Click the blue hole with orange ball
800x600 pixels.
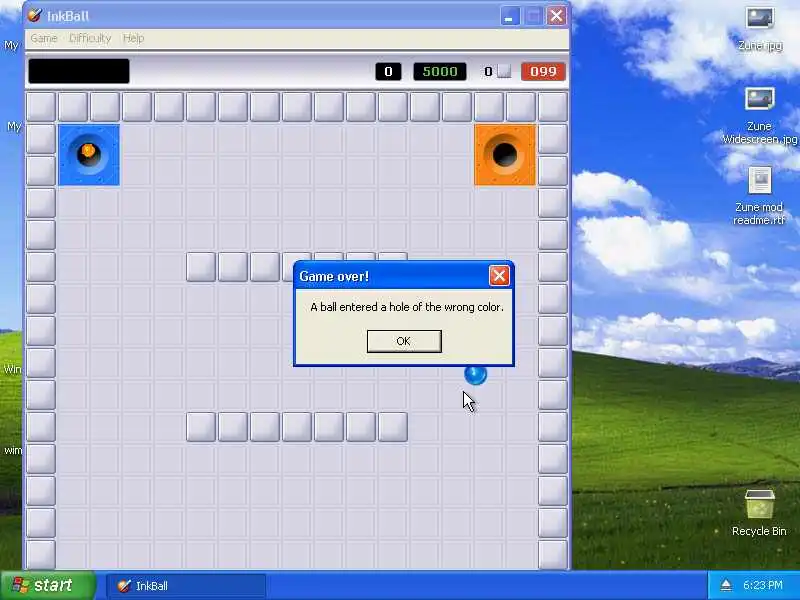(x=89, y=154)
